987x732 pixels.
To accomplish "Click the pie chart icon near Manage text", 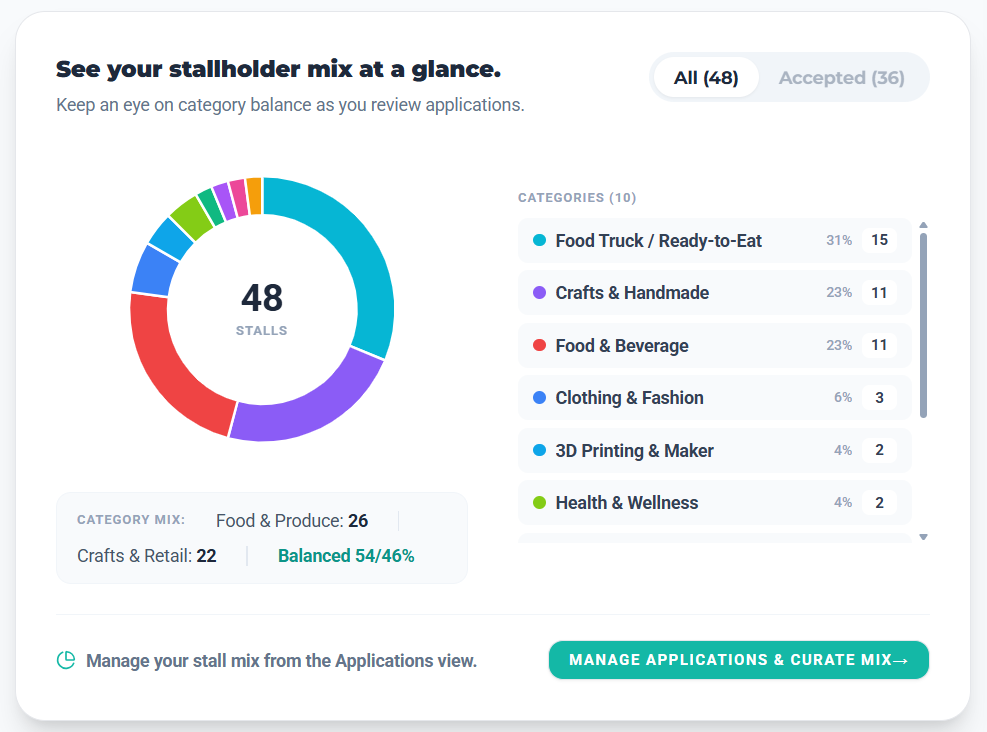I will [66, 660].
